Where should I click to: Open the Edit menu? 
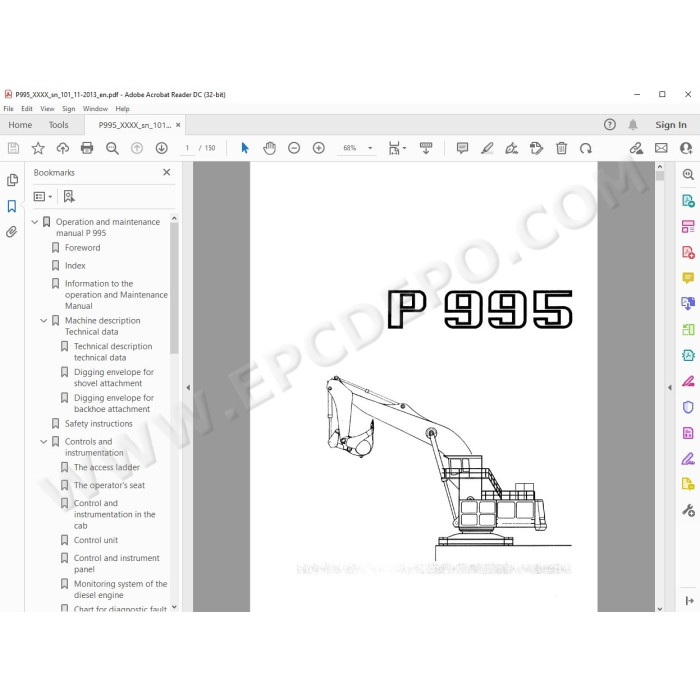pos(27,108)
